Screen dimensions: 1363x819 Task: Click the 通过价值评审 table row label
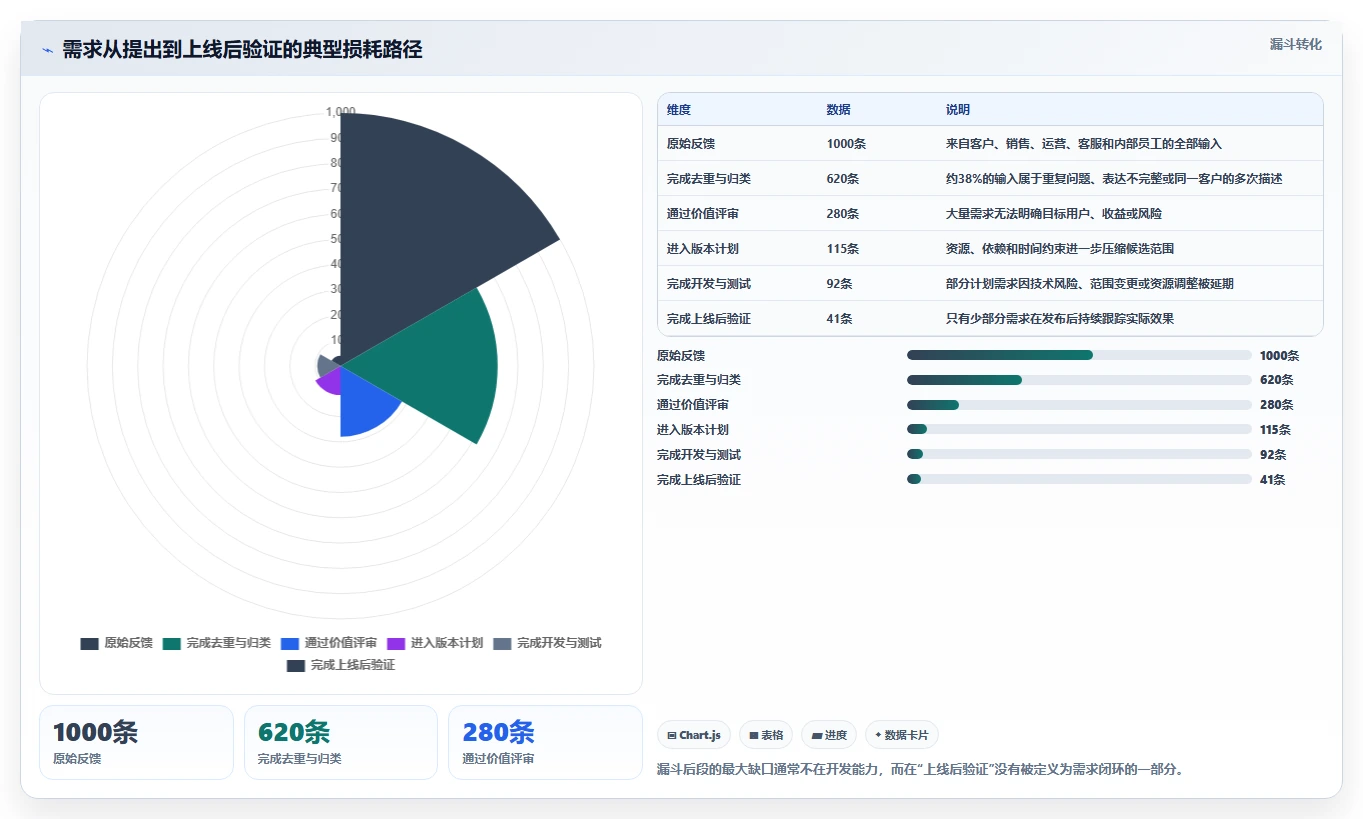[x=703, y=214]
